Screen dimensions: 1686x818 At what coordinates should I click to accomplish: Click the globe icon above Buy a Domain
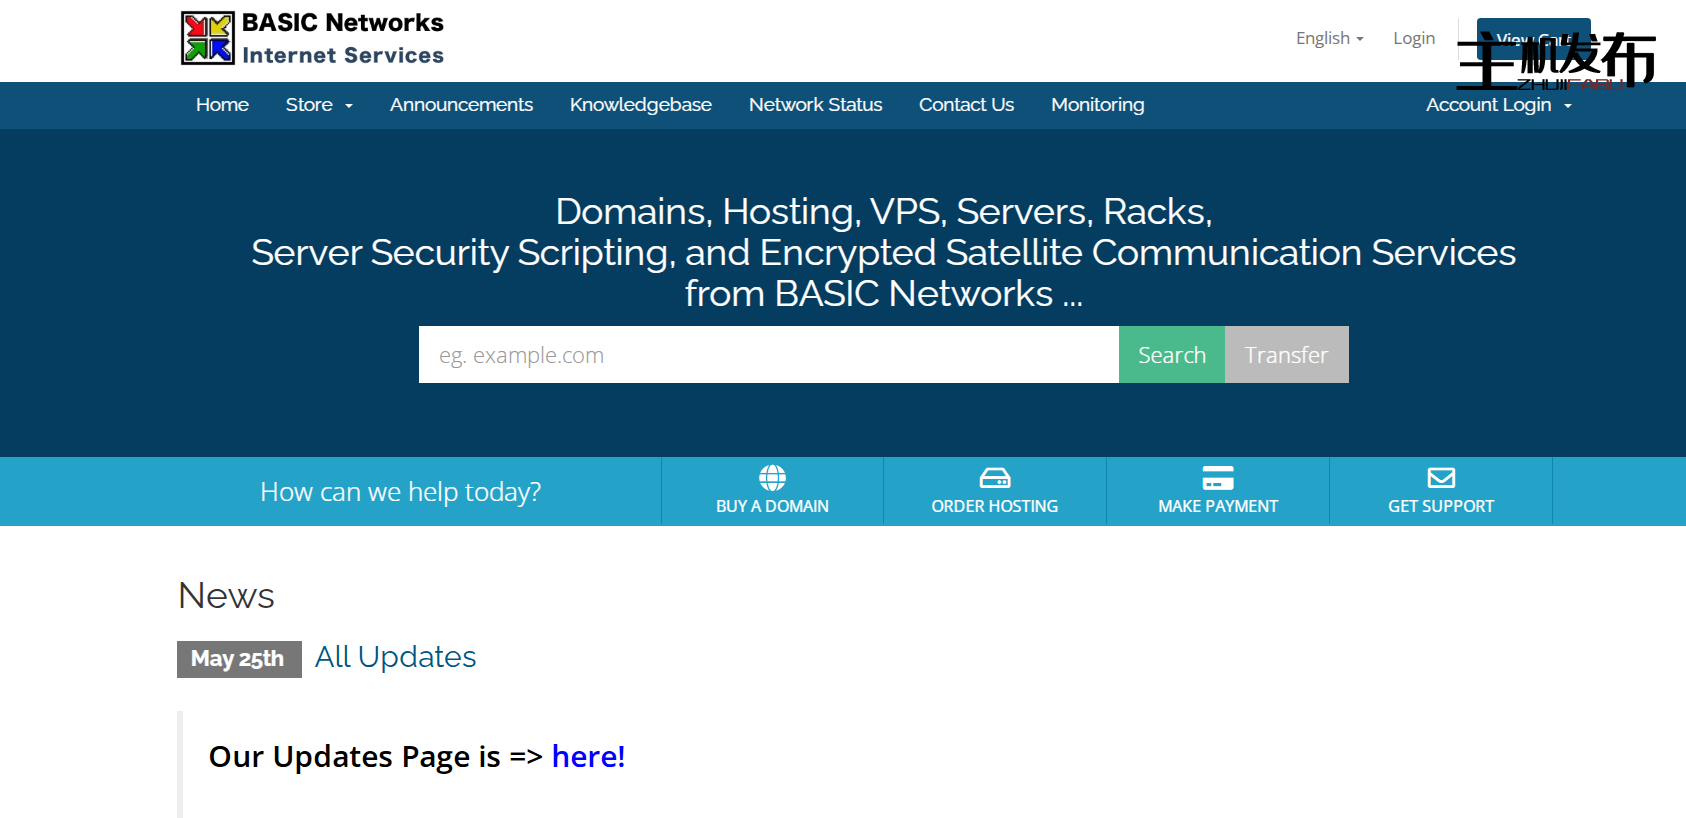pos(772,478)
